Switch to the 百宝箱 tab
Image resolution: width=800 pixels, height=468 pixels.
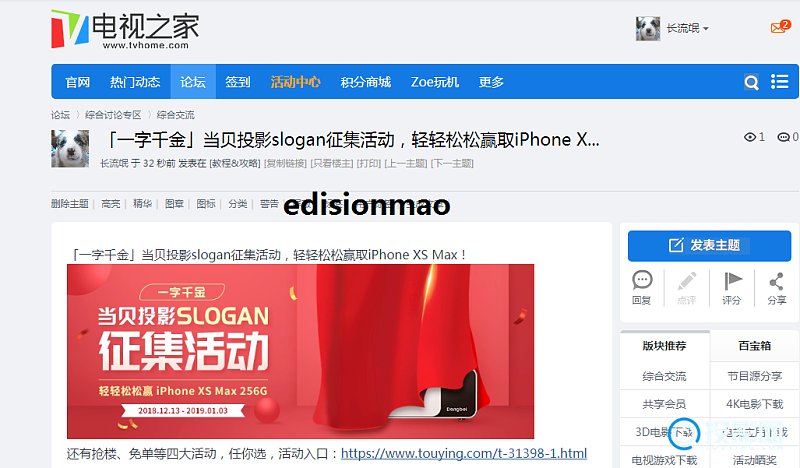coord(754,346)
